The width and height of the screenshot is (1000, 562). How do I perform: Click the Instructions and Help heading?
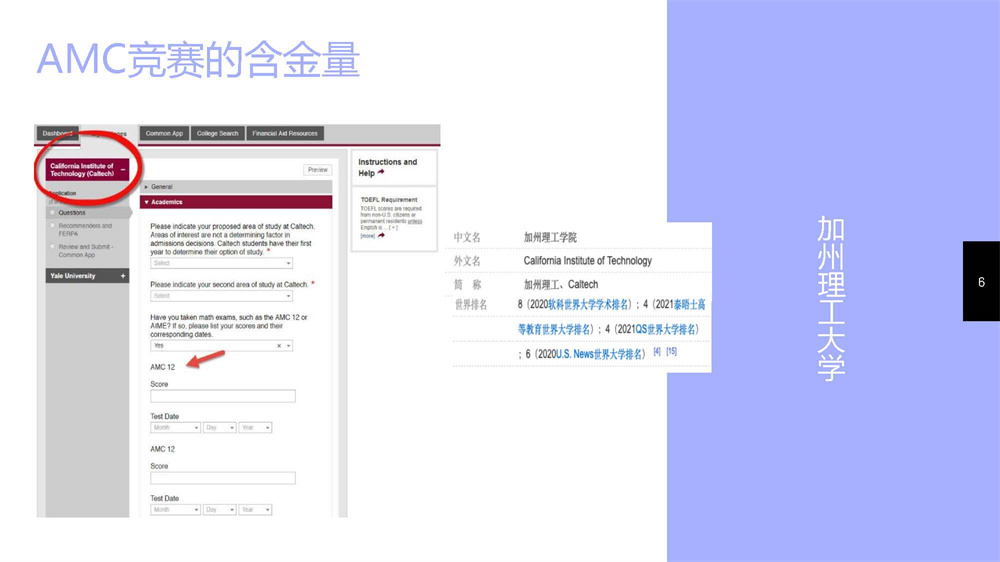click(387, 167)
